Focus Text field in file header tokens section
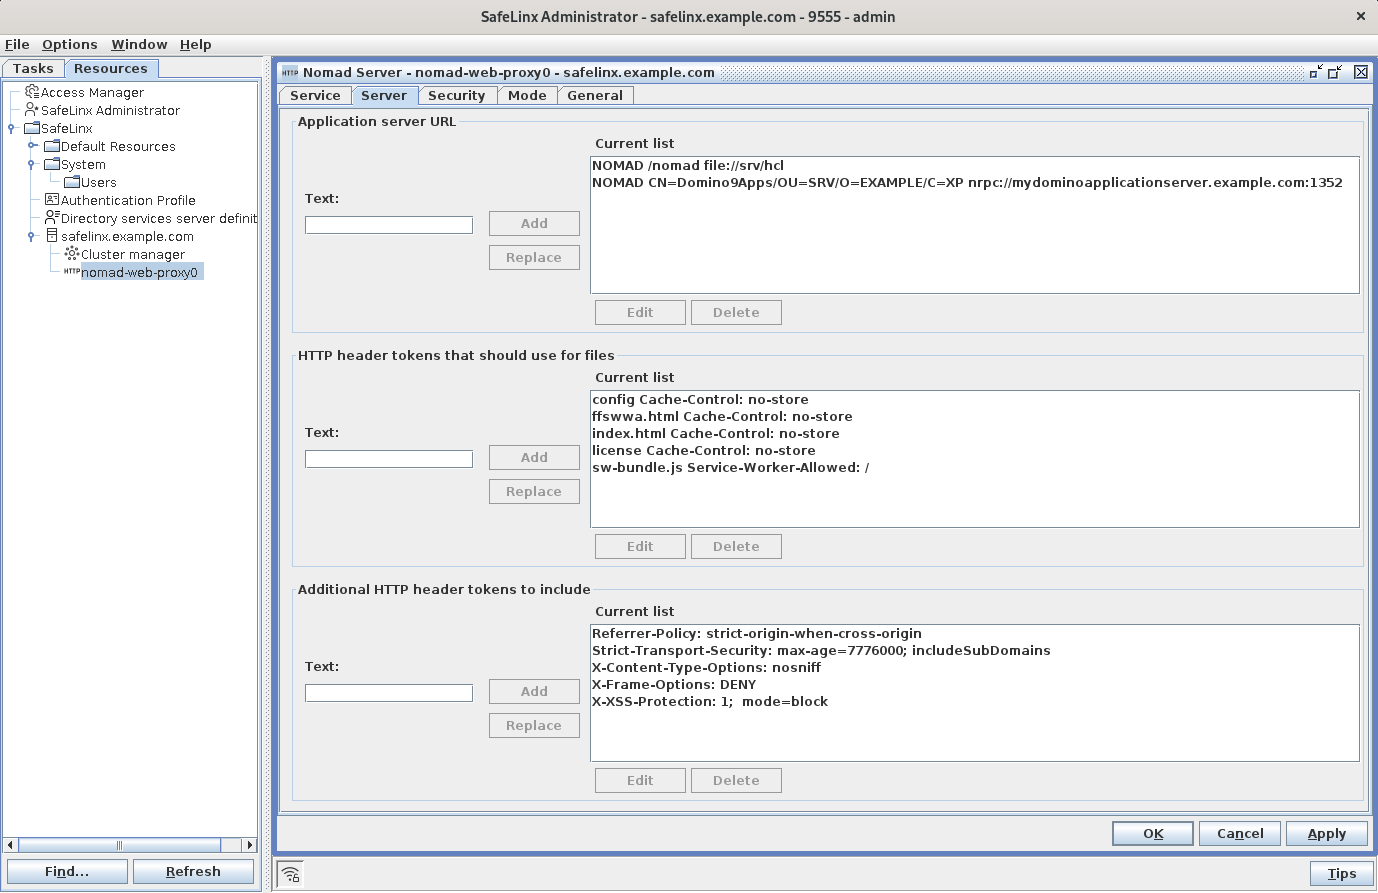The width and height of the screenshot is (1378, 893). click(389, 459)
